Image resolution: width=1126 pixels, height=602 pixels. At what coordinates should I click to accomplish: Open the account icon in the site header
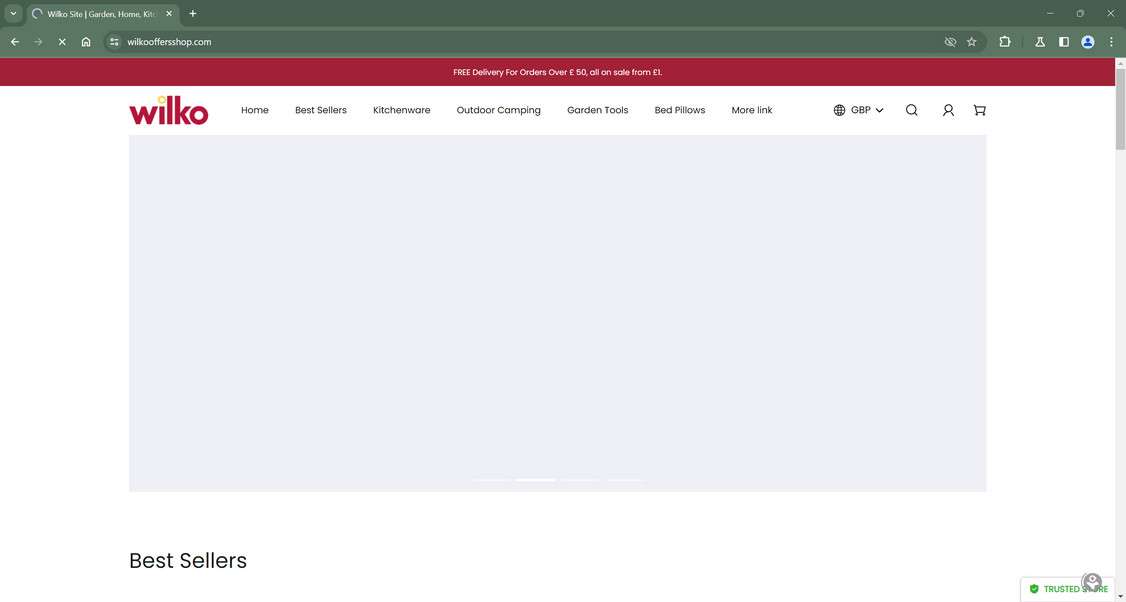point(946,110)
